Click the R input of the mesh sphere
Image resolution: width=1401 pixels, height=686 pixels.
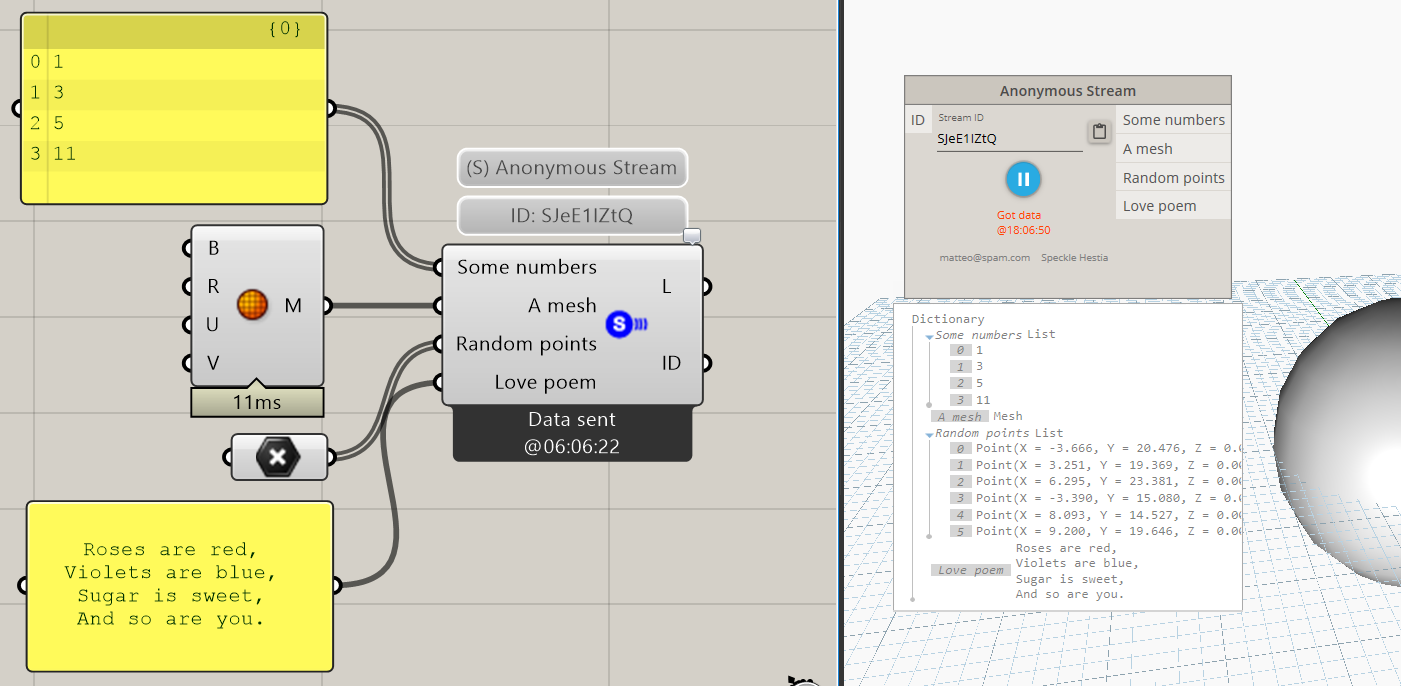pos(213,287)
